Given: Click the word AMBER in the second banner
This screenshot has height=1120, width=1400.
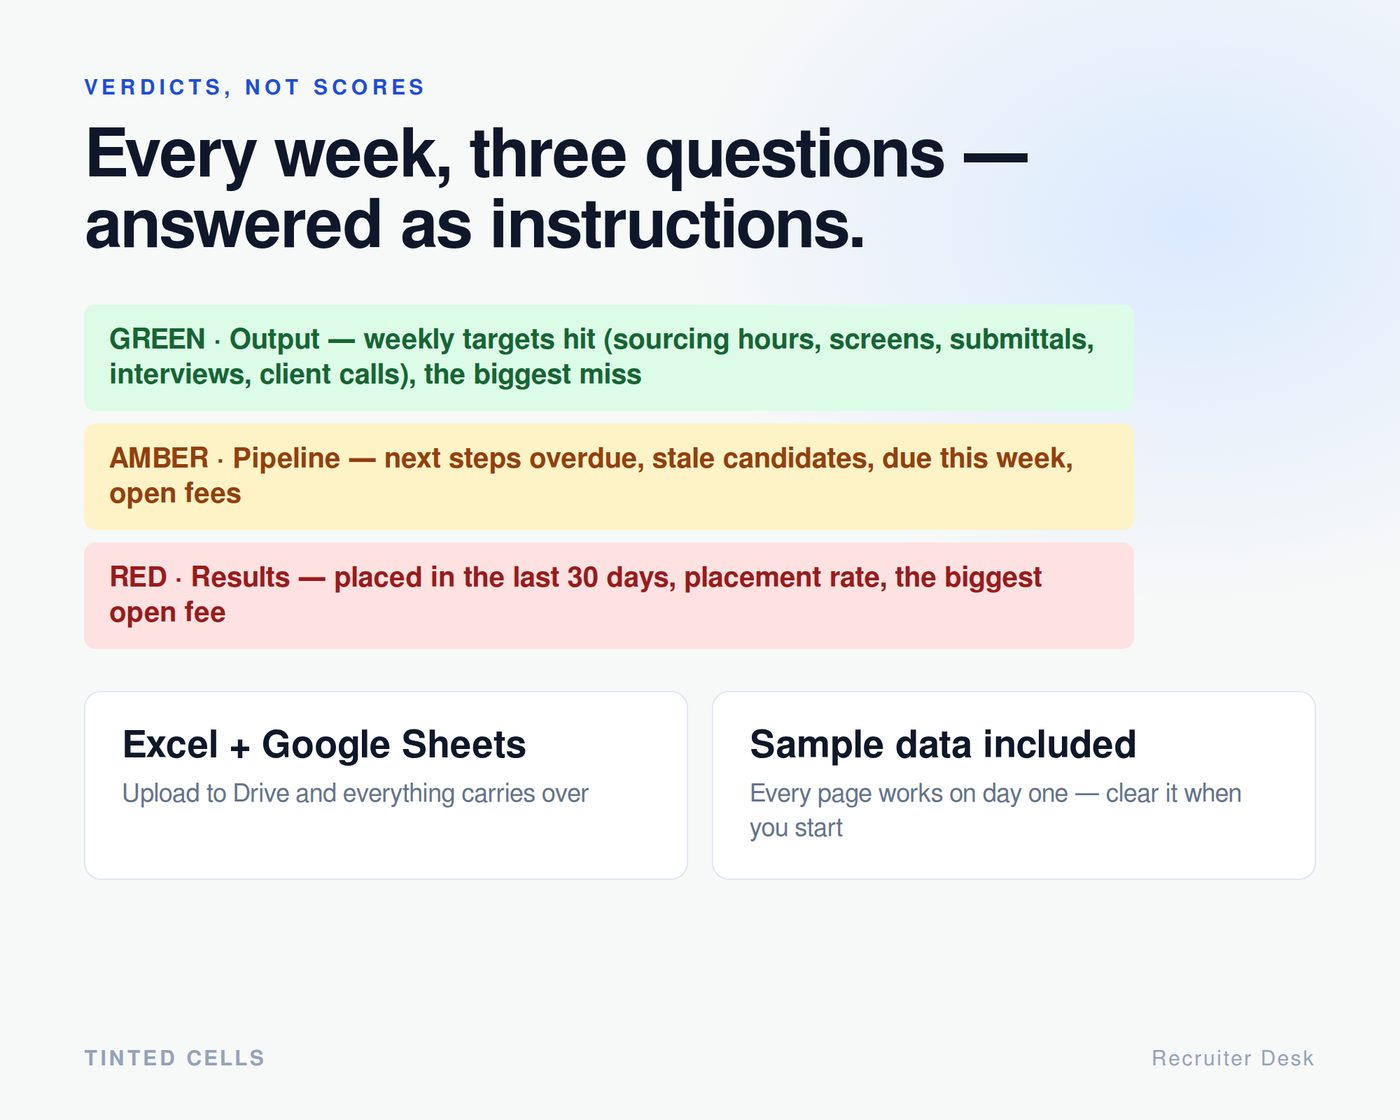Looking at the screenshot, I should [159, 458].
